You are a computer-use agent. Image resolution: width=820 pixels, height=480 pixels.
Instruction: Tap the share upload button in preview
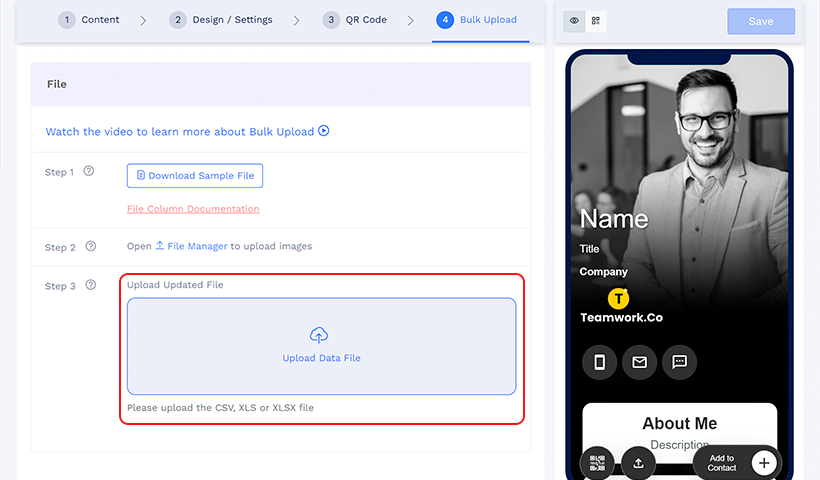(x=639, y=463)
